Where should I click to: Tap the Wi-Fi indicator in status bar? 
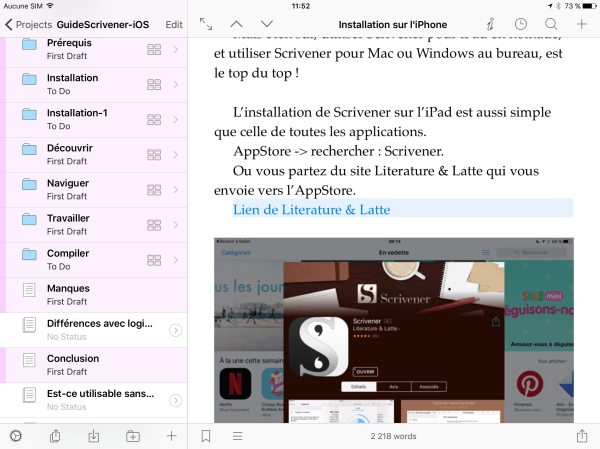pos(50,6)
